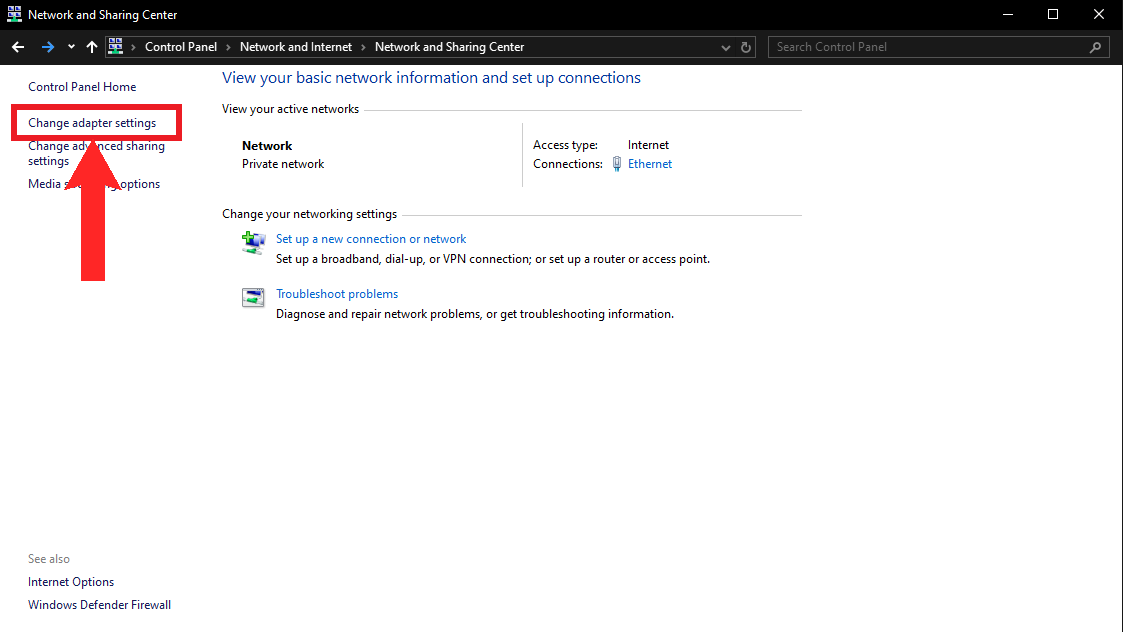Click the magnifier icon in search box
This screenshot has height=632, width=1123.
point(1096,47)
